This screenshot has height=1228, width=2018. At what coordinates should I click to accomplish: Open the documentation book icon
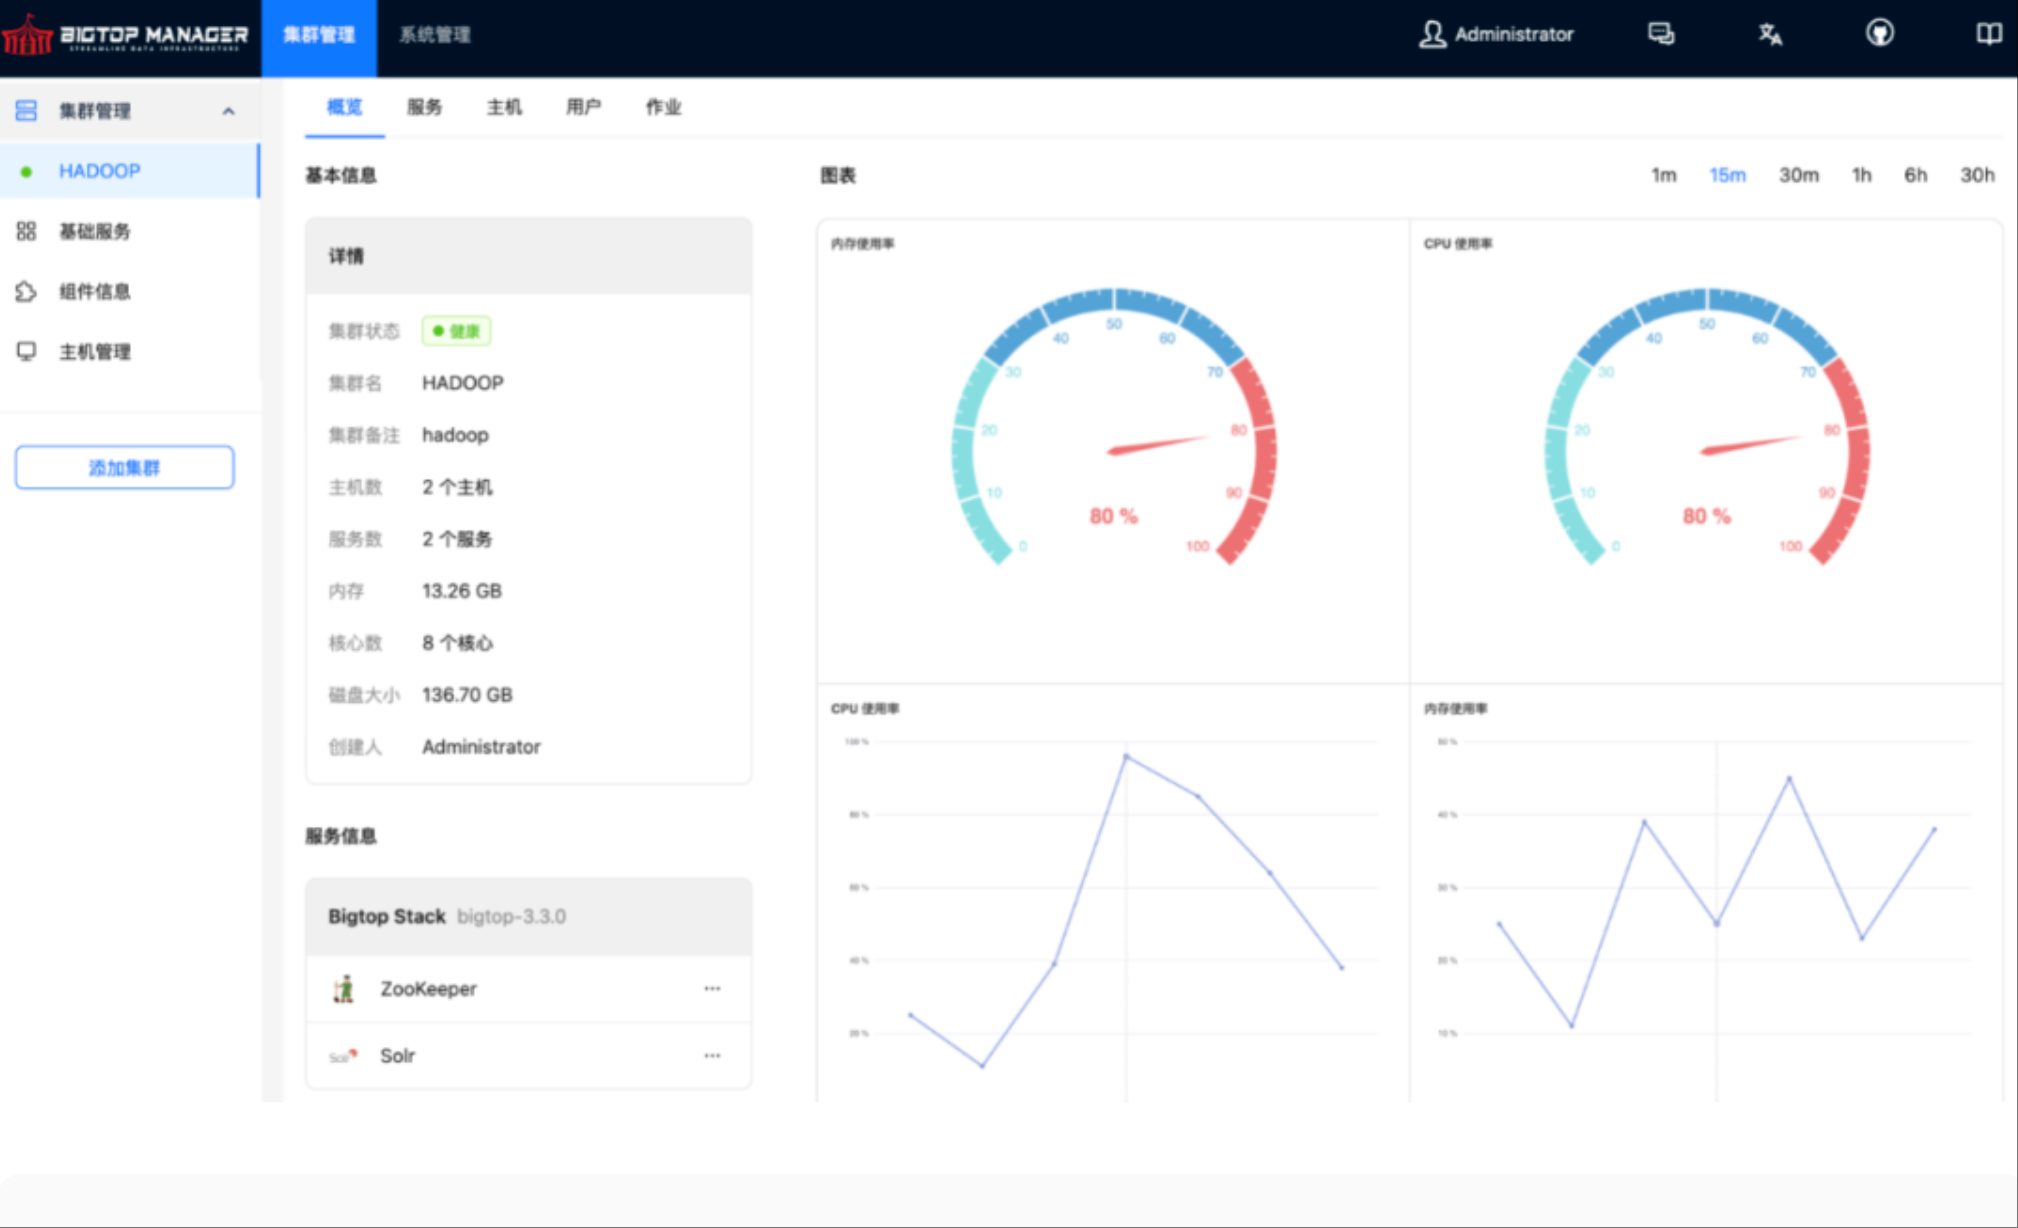click(1988, 34)
